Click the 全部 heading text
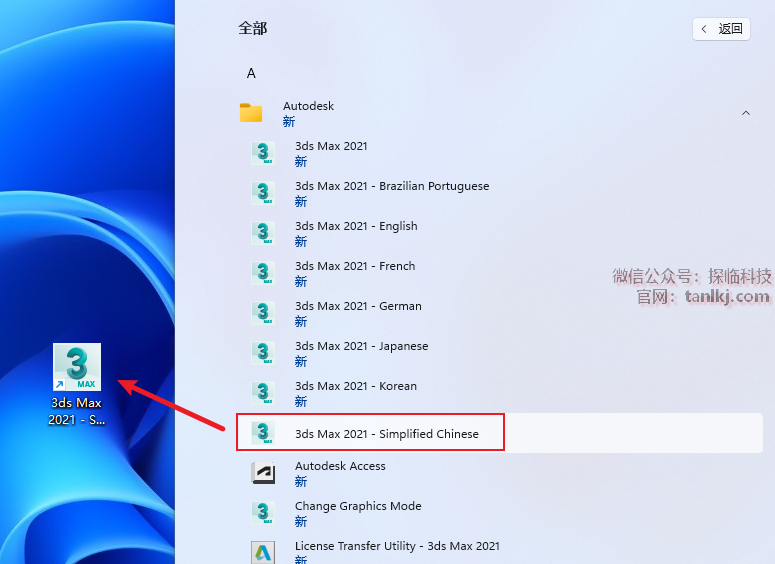 pyautogui.click(x=253, y=28)
